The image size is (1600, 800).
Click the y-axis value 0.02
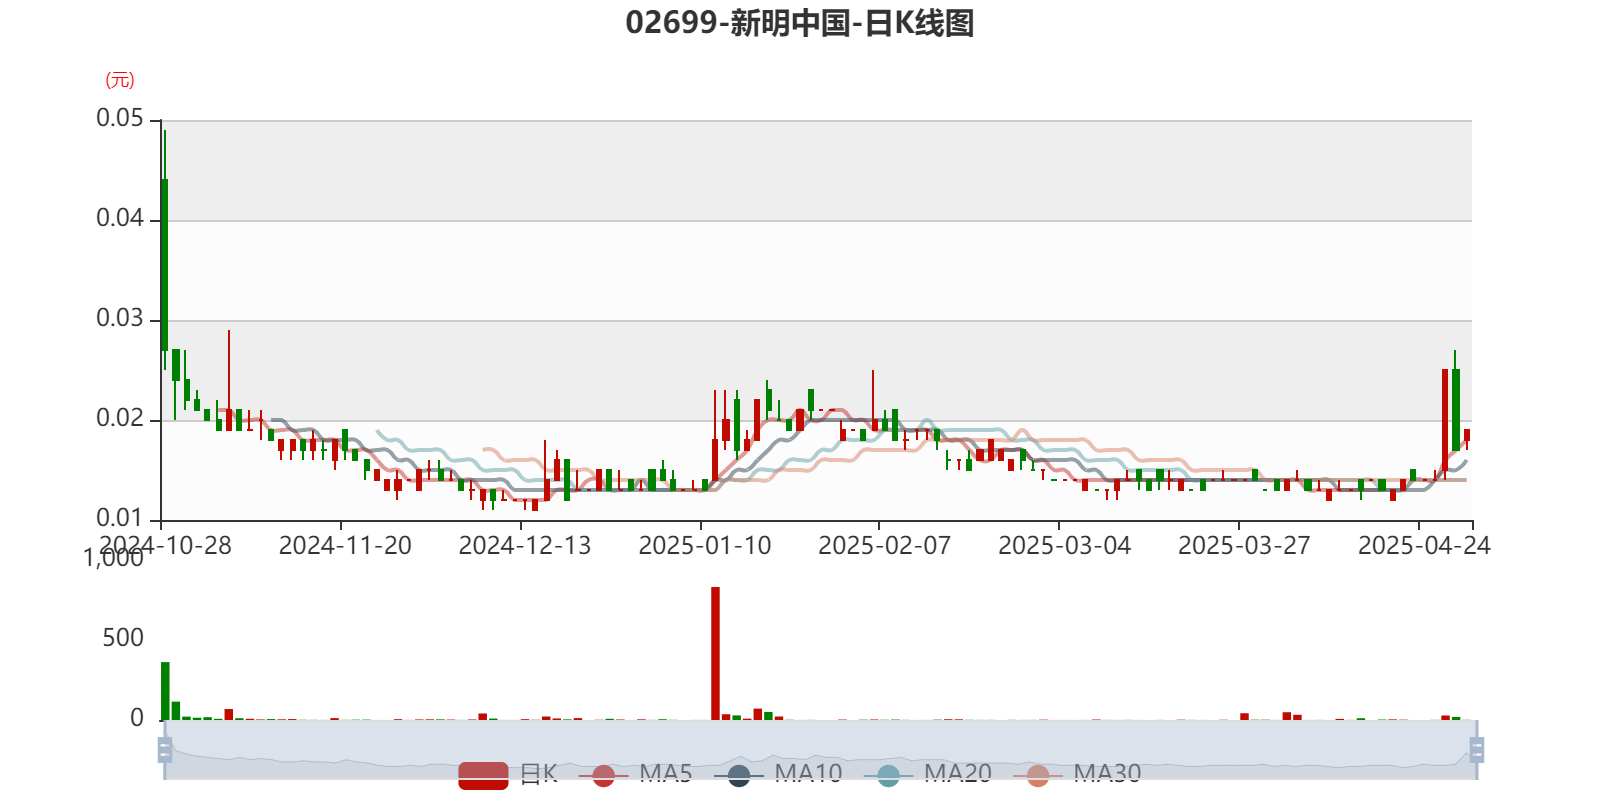[x=120, y=419]
